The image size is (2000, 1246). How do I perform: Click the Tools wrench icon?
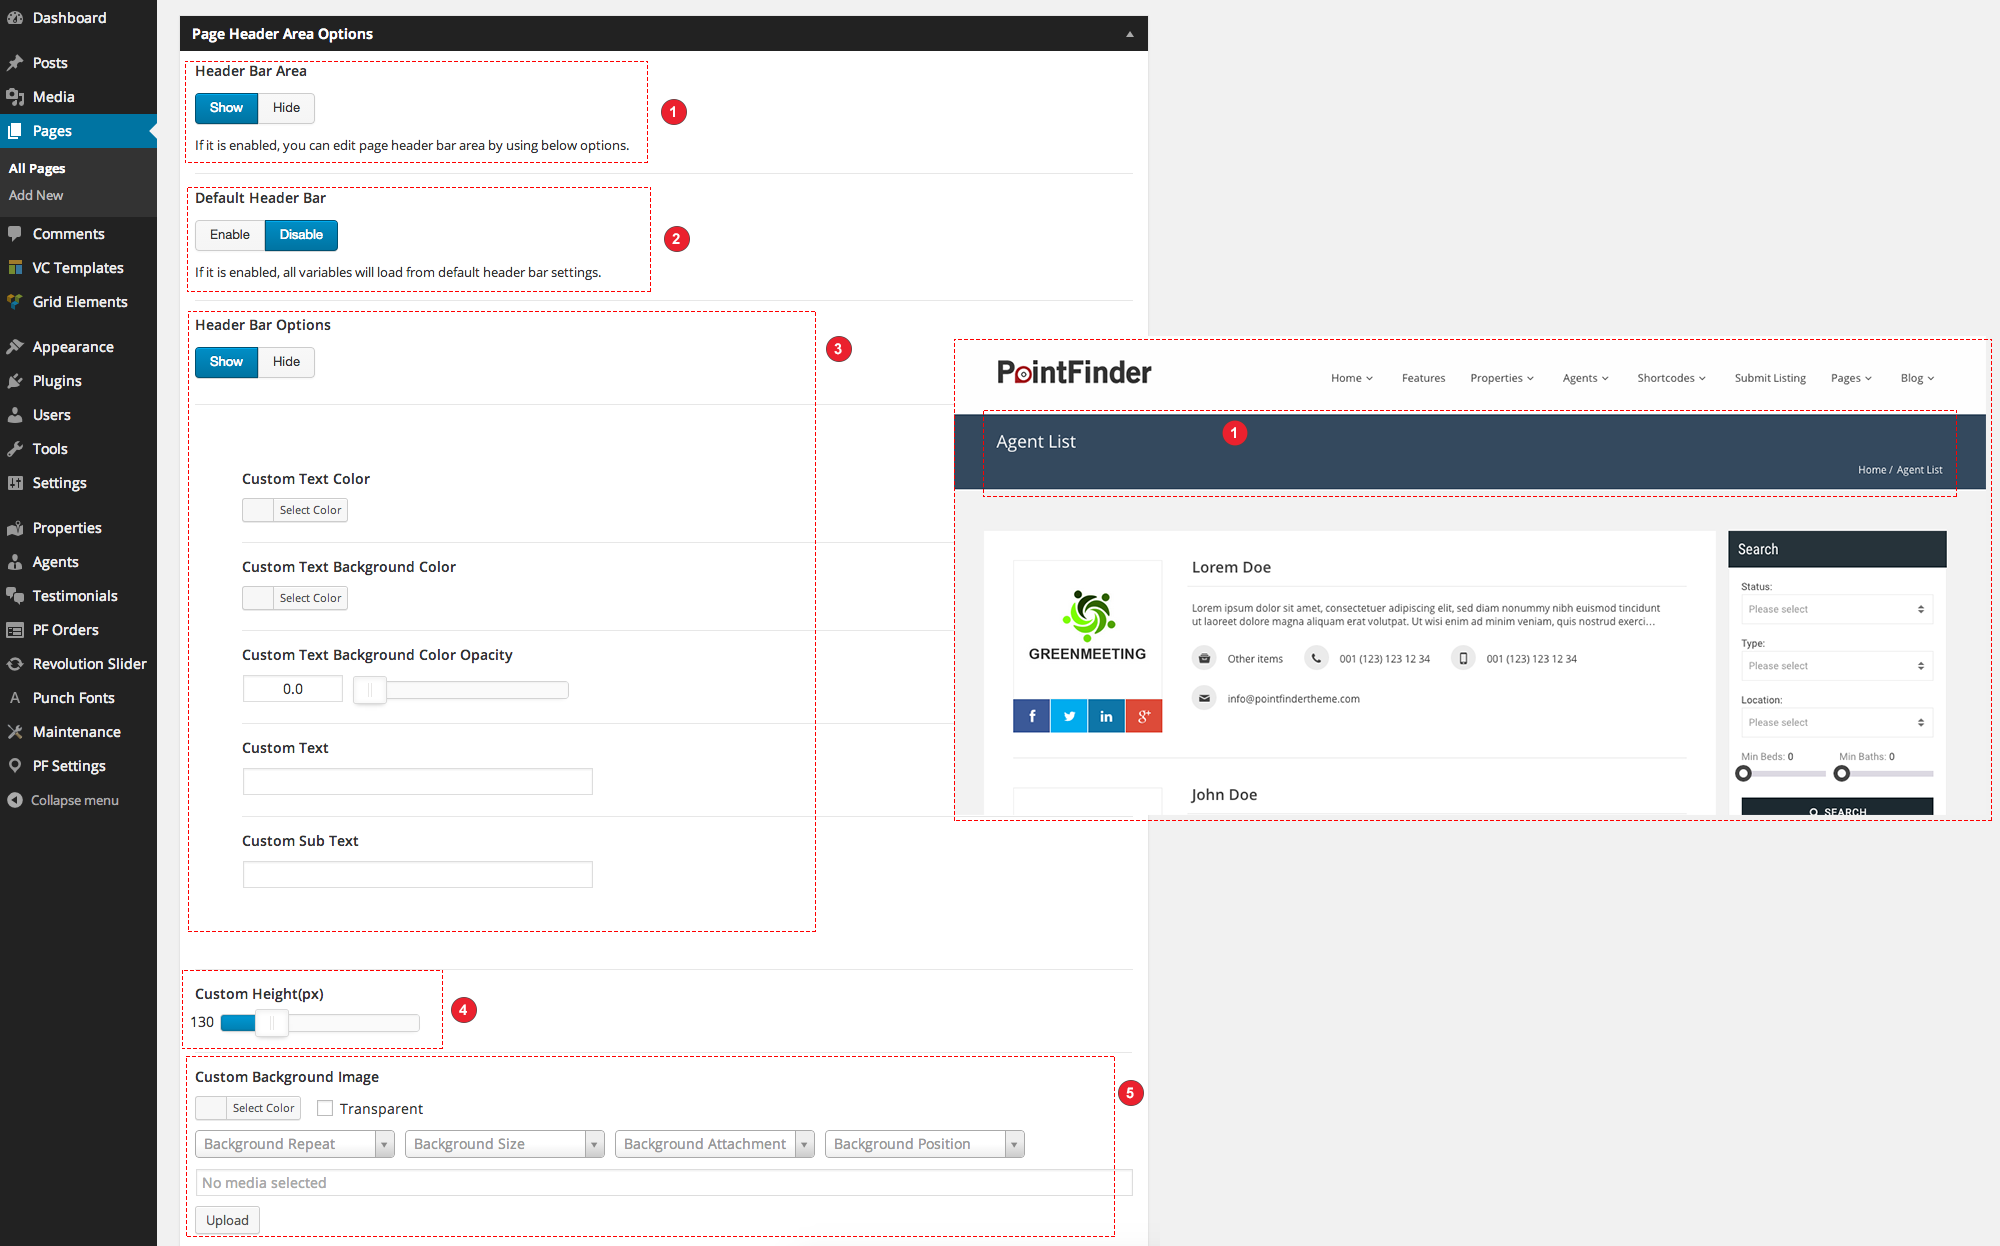coord(15,449)
